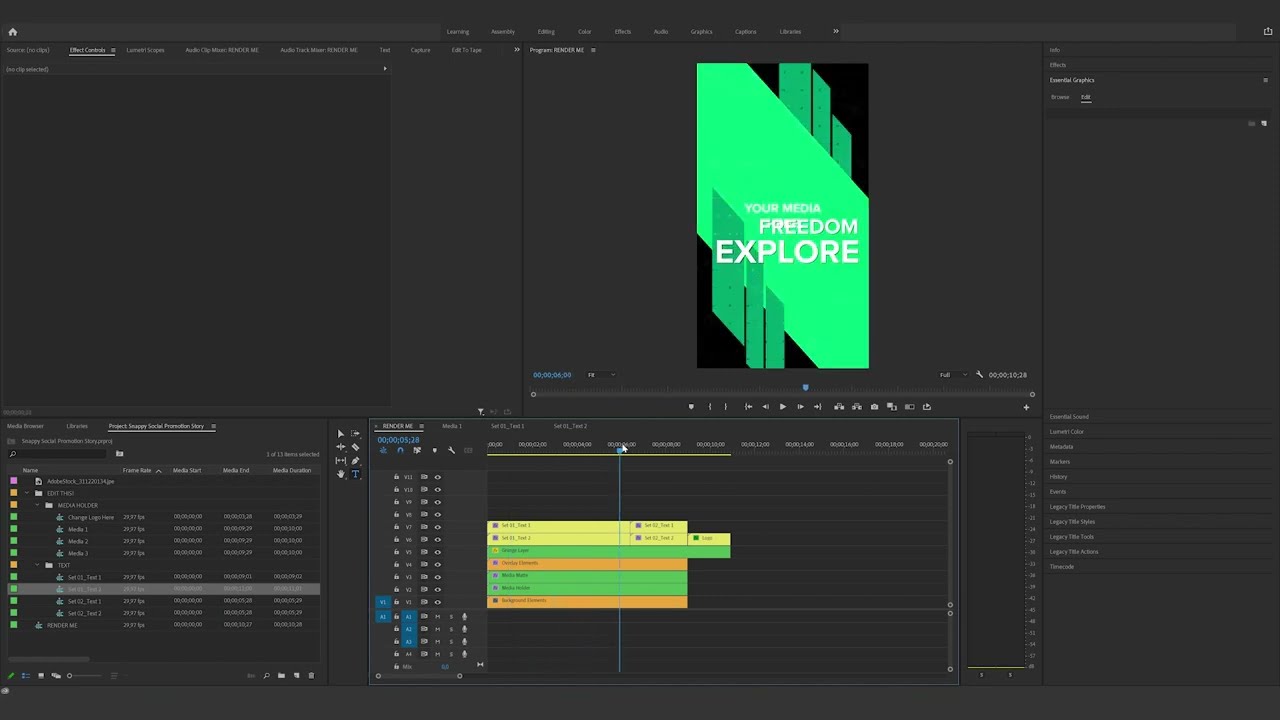The width and height of the screenshot is (1280, 720).
Task: Select the Razor tool
Action: (x=355, y=448)
